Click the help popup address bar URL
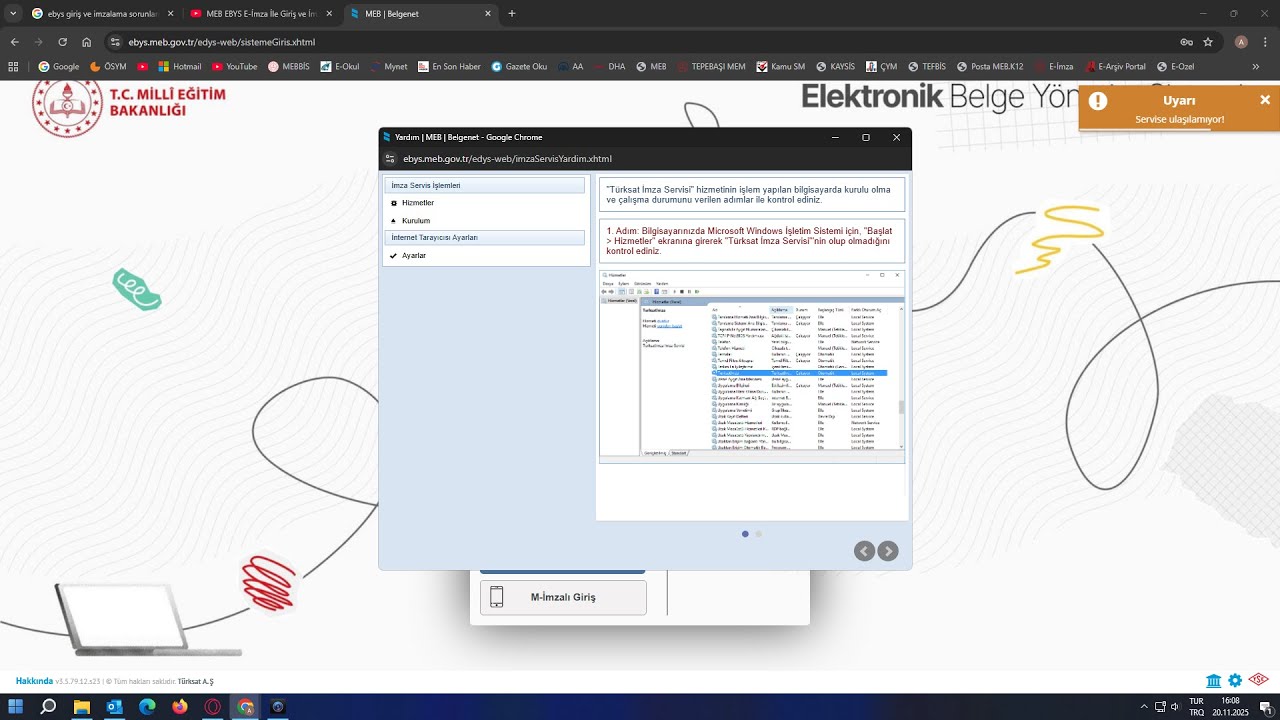The image size is (1280, 720). tap(507, 159)
